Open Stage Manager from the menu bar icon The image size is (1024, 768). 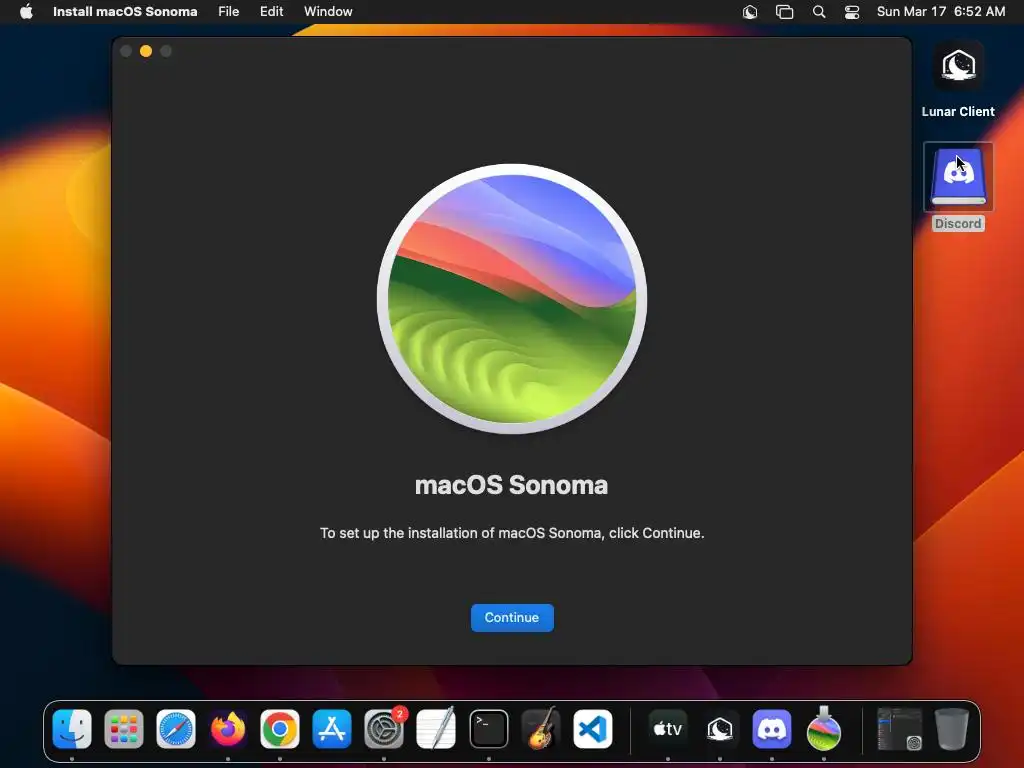tap(784, 12)
